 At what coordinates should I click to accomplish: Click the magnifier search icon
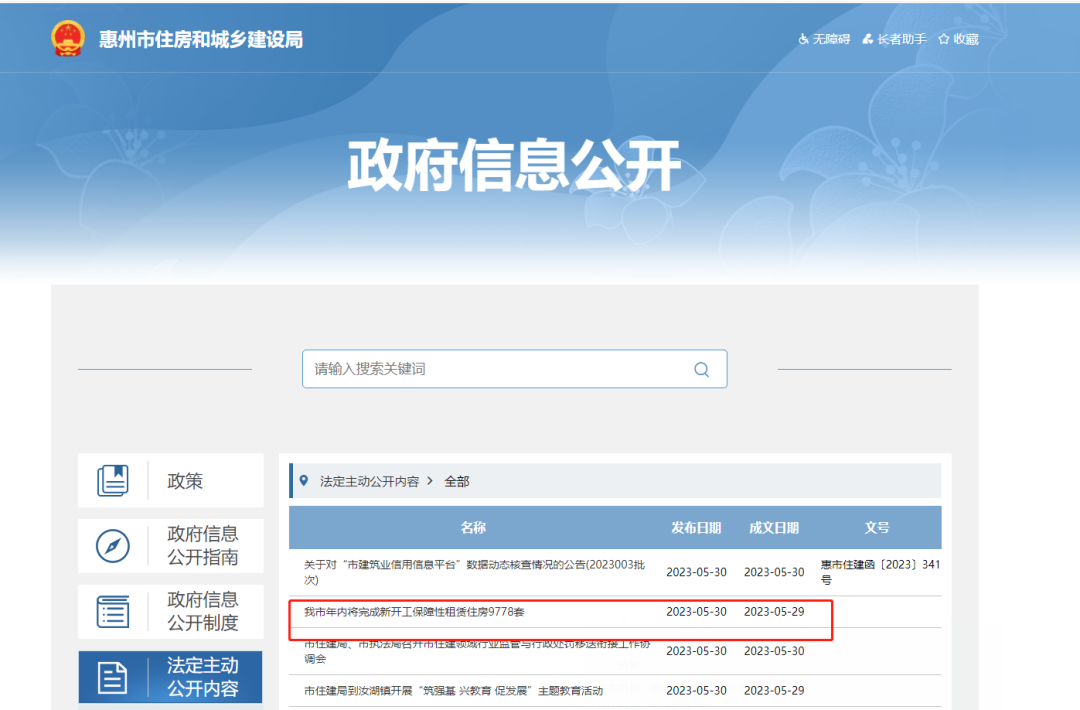tap(701, 370)
